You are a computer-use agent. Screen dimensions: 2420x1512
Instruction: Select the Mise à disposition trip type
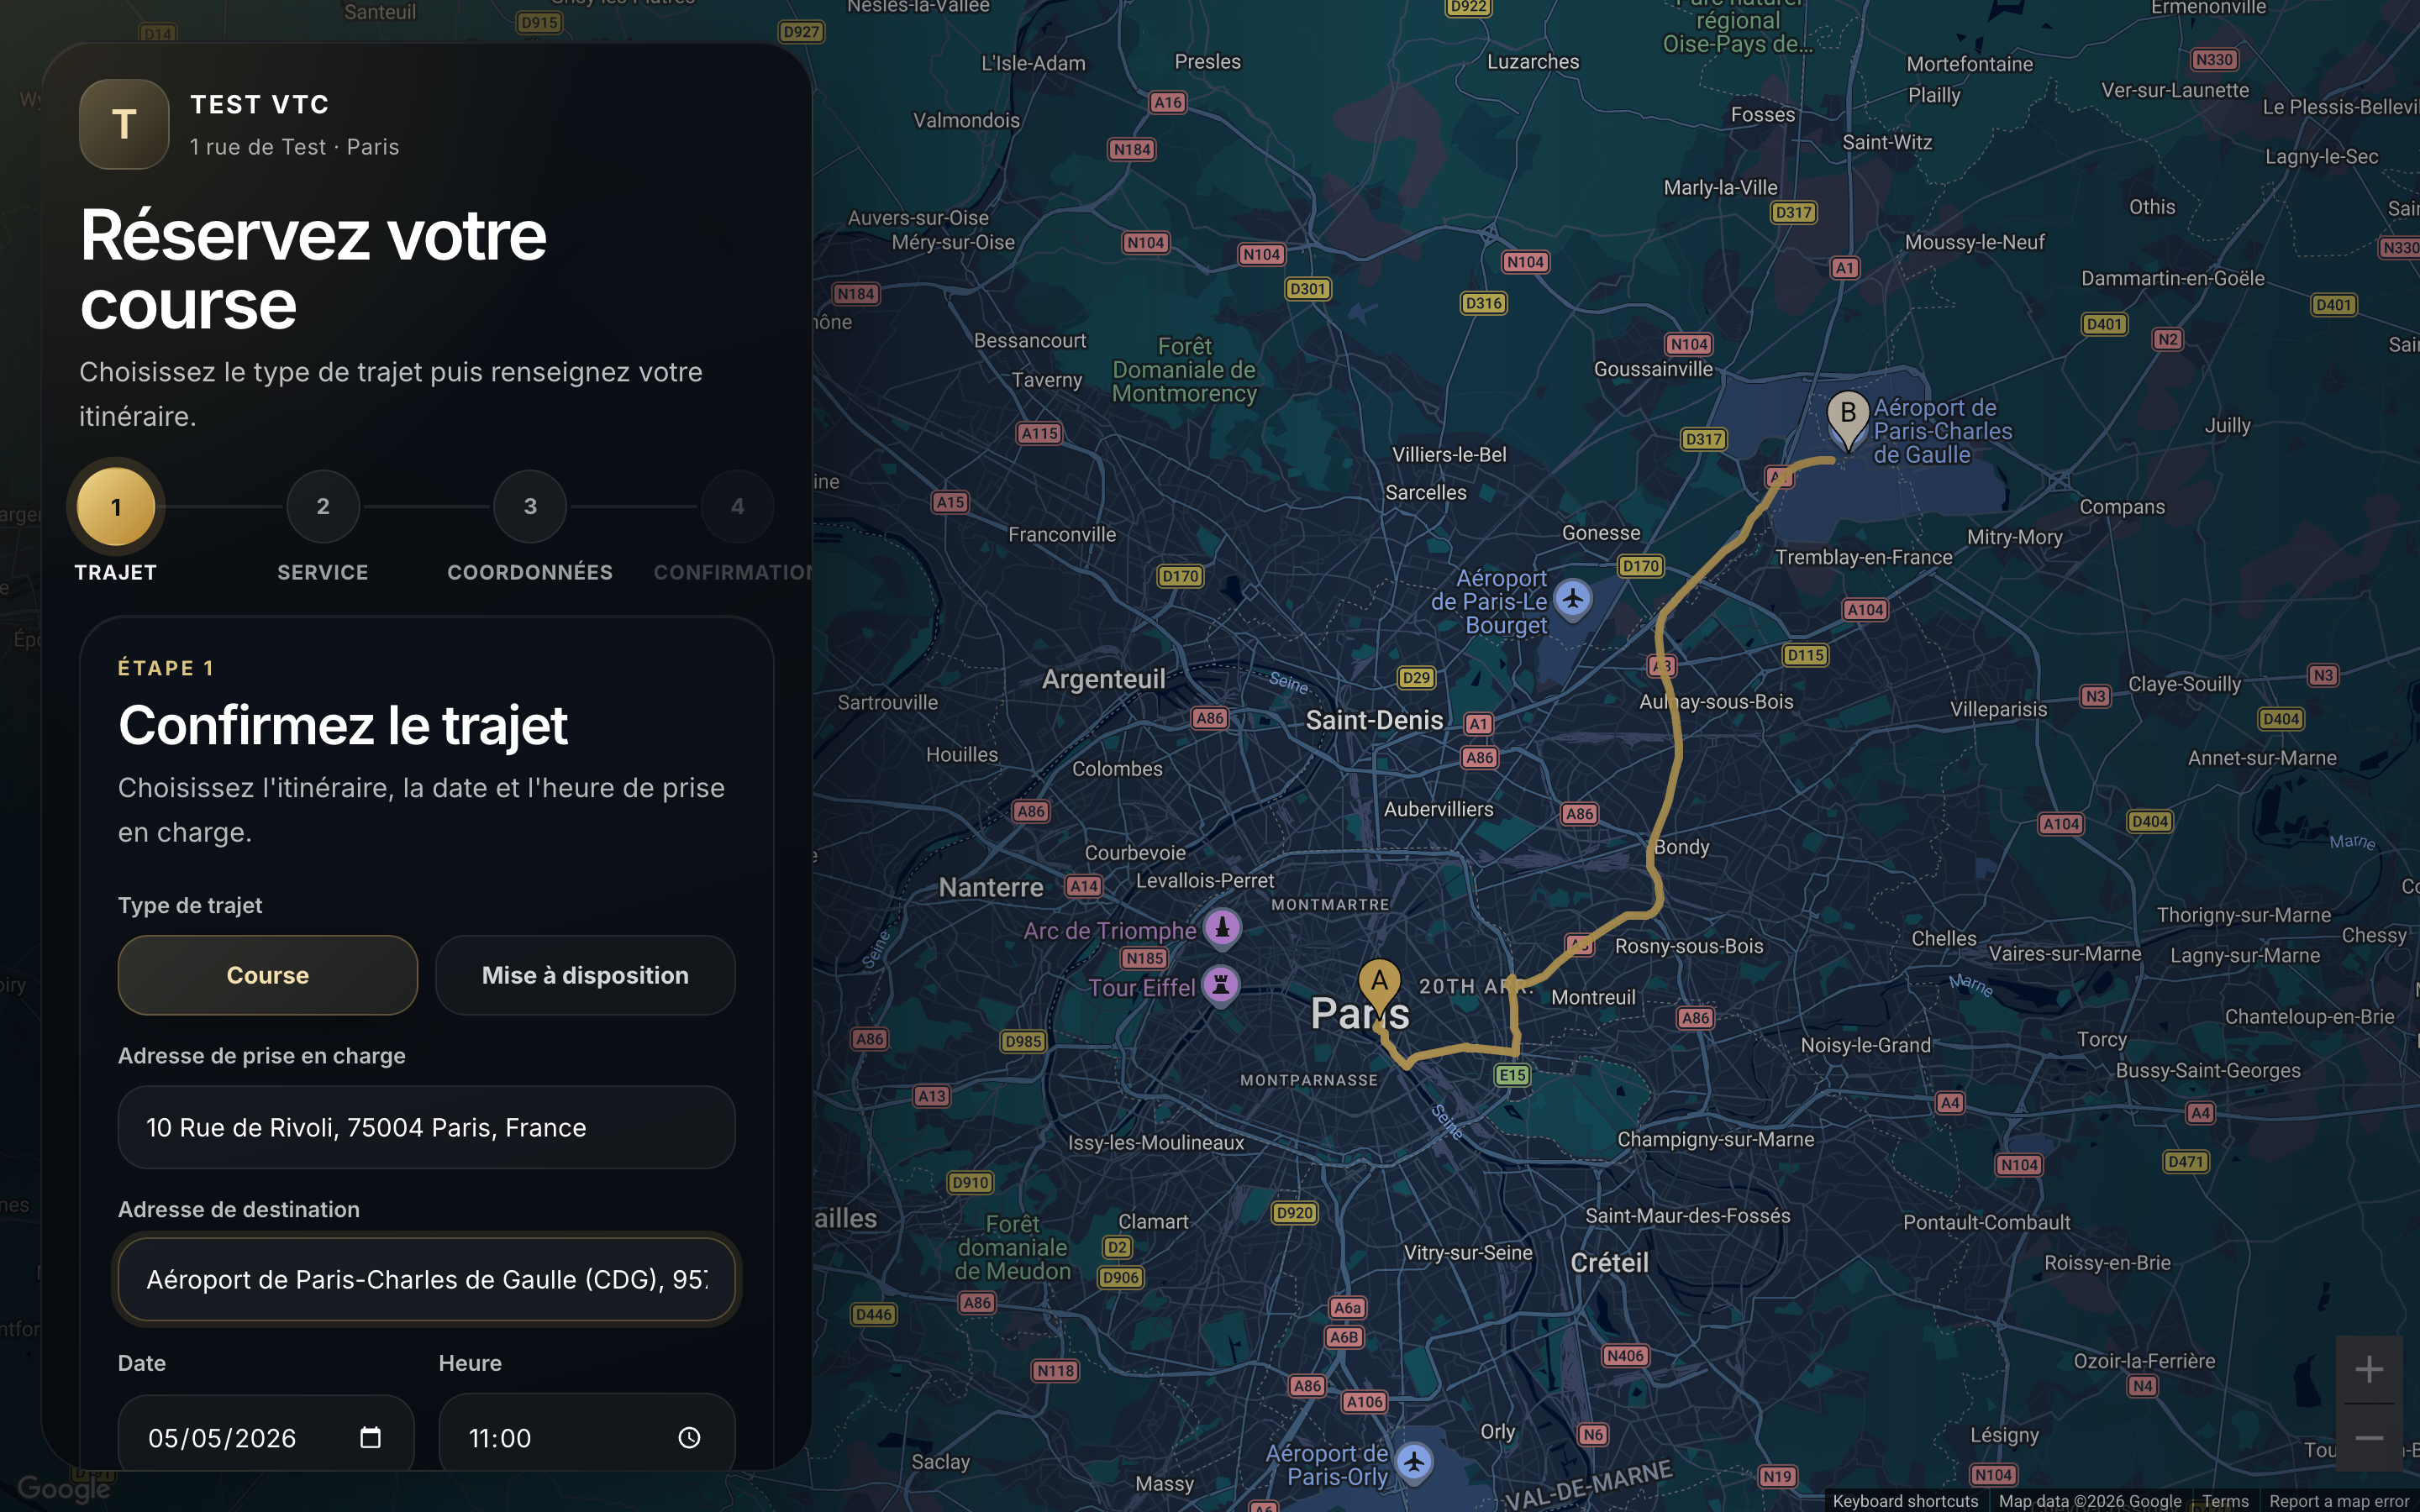coord(585,975)
